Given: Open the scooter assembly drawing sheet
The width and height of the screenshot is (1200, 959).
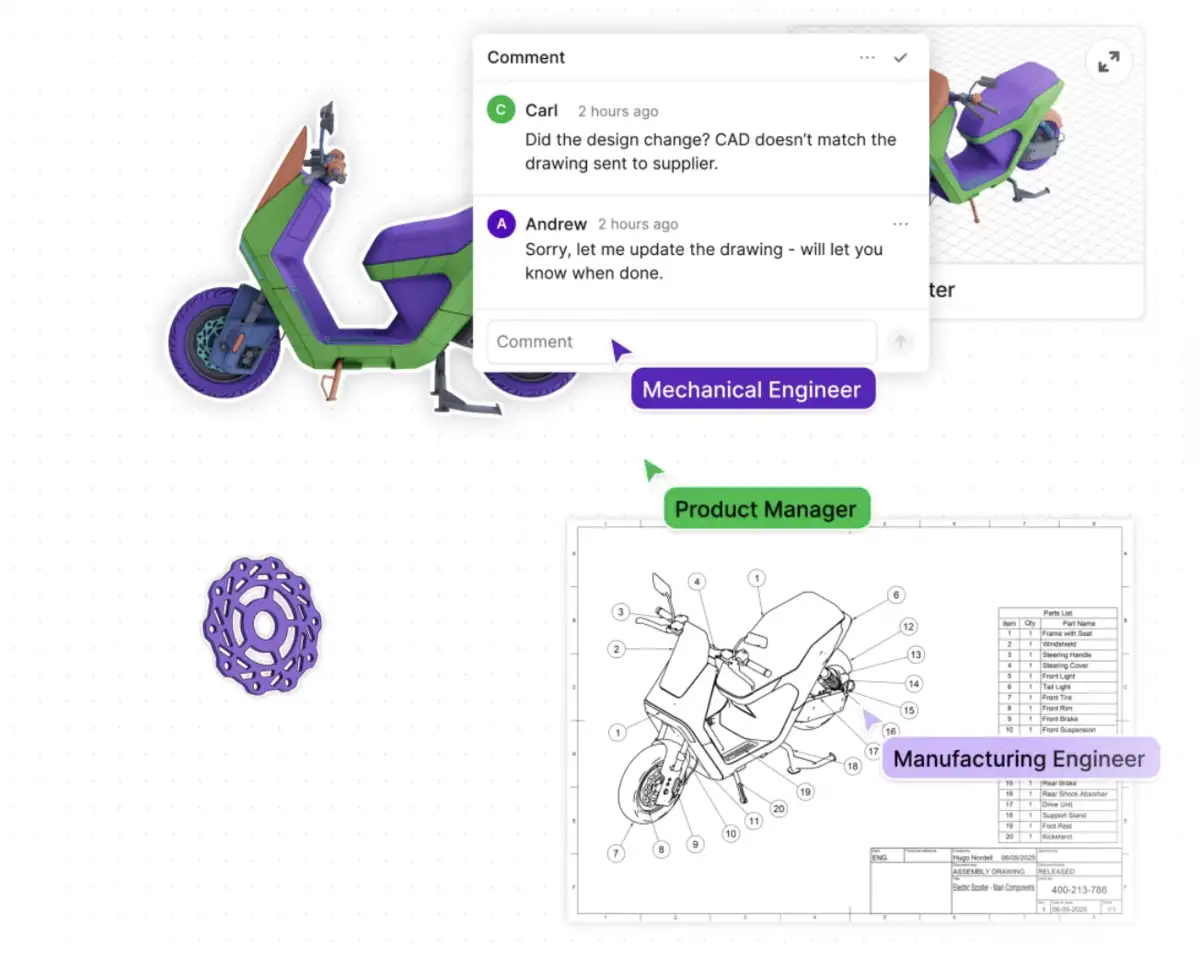Looking at the screenshot, I should point(850,720).
